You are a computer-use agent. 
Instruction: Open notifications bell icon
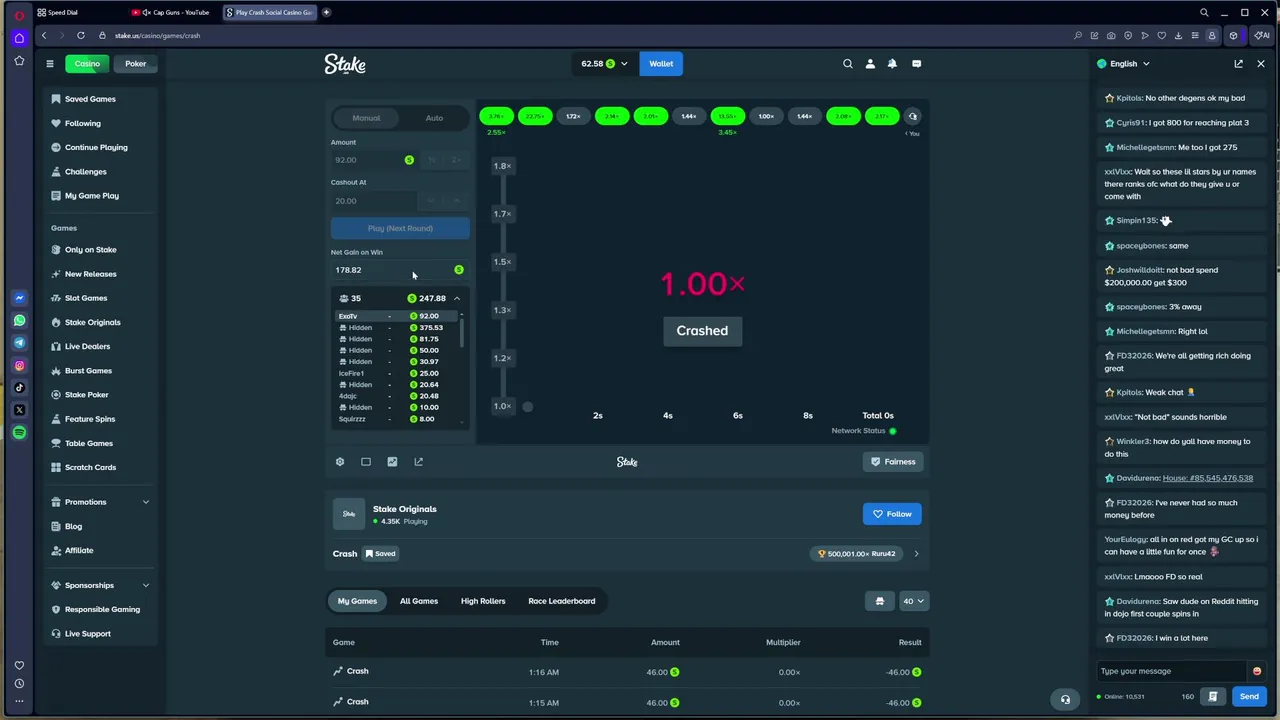(x=892, y=64)
